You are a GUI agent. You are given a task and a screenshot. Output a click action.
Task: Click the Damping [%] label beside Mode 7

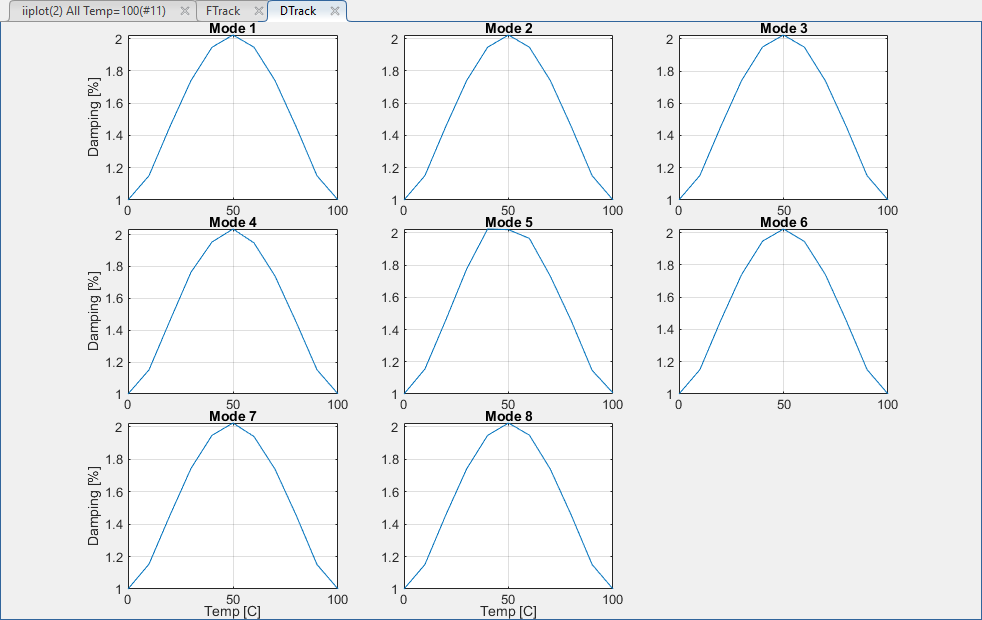94,506
